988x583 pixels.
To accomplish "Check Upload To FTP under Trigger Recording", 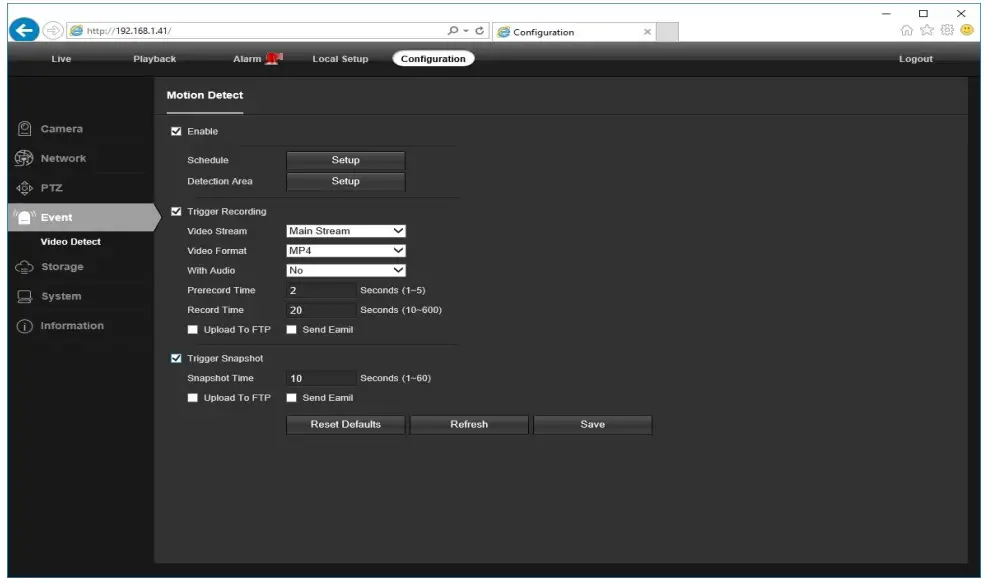I will pos(192,330).
